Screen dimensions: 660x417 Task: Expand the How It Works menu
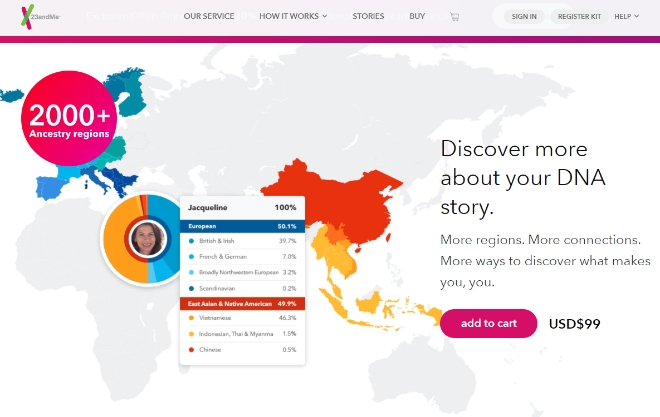click(292, 17)
